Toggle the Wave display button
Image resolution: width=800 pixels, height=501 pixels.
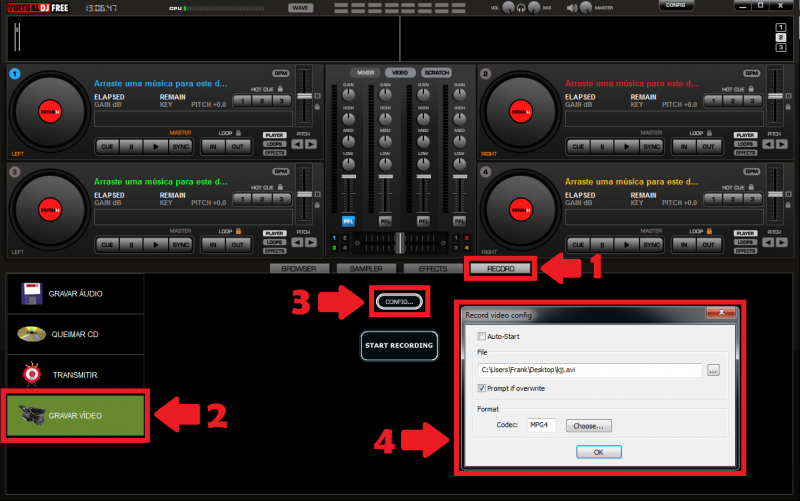coord(301,8)
